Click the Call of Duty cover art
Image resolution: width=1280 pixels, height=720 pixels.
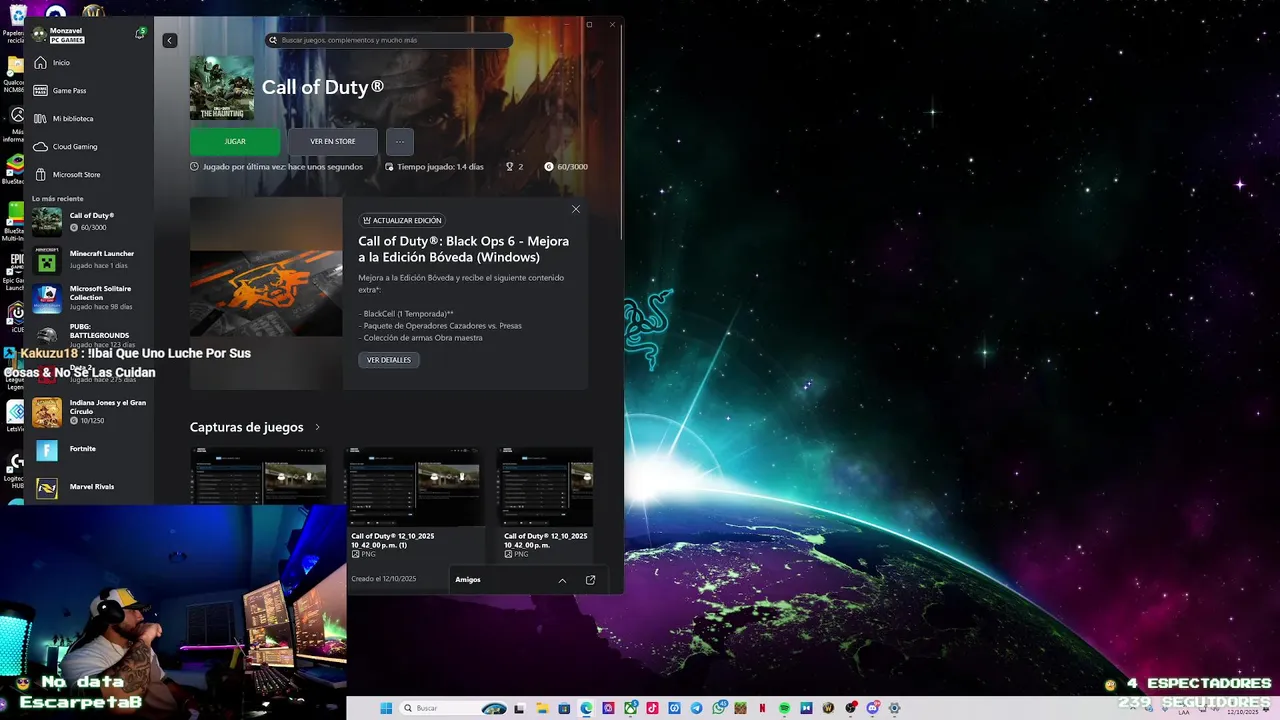click(222, 88)
